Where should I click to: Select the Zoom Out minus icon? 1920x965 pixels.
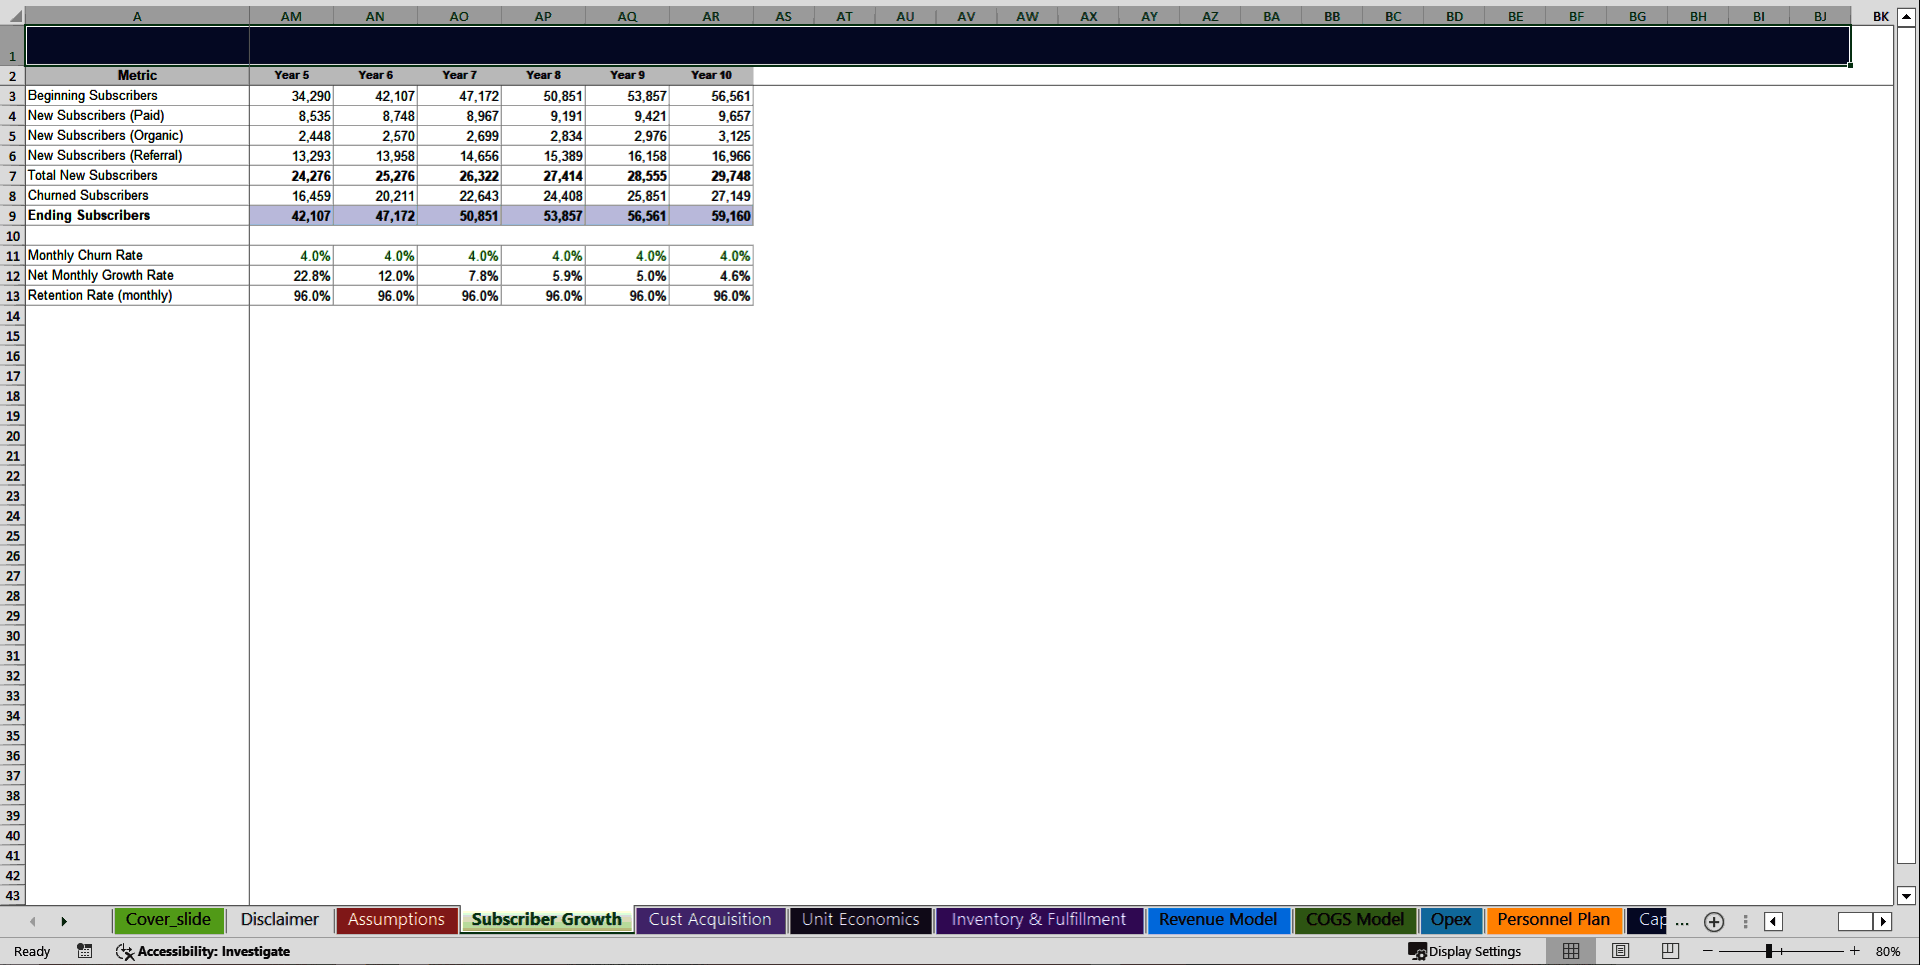(1709, 951)
